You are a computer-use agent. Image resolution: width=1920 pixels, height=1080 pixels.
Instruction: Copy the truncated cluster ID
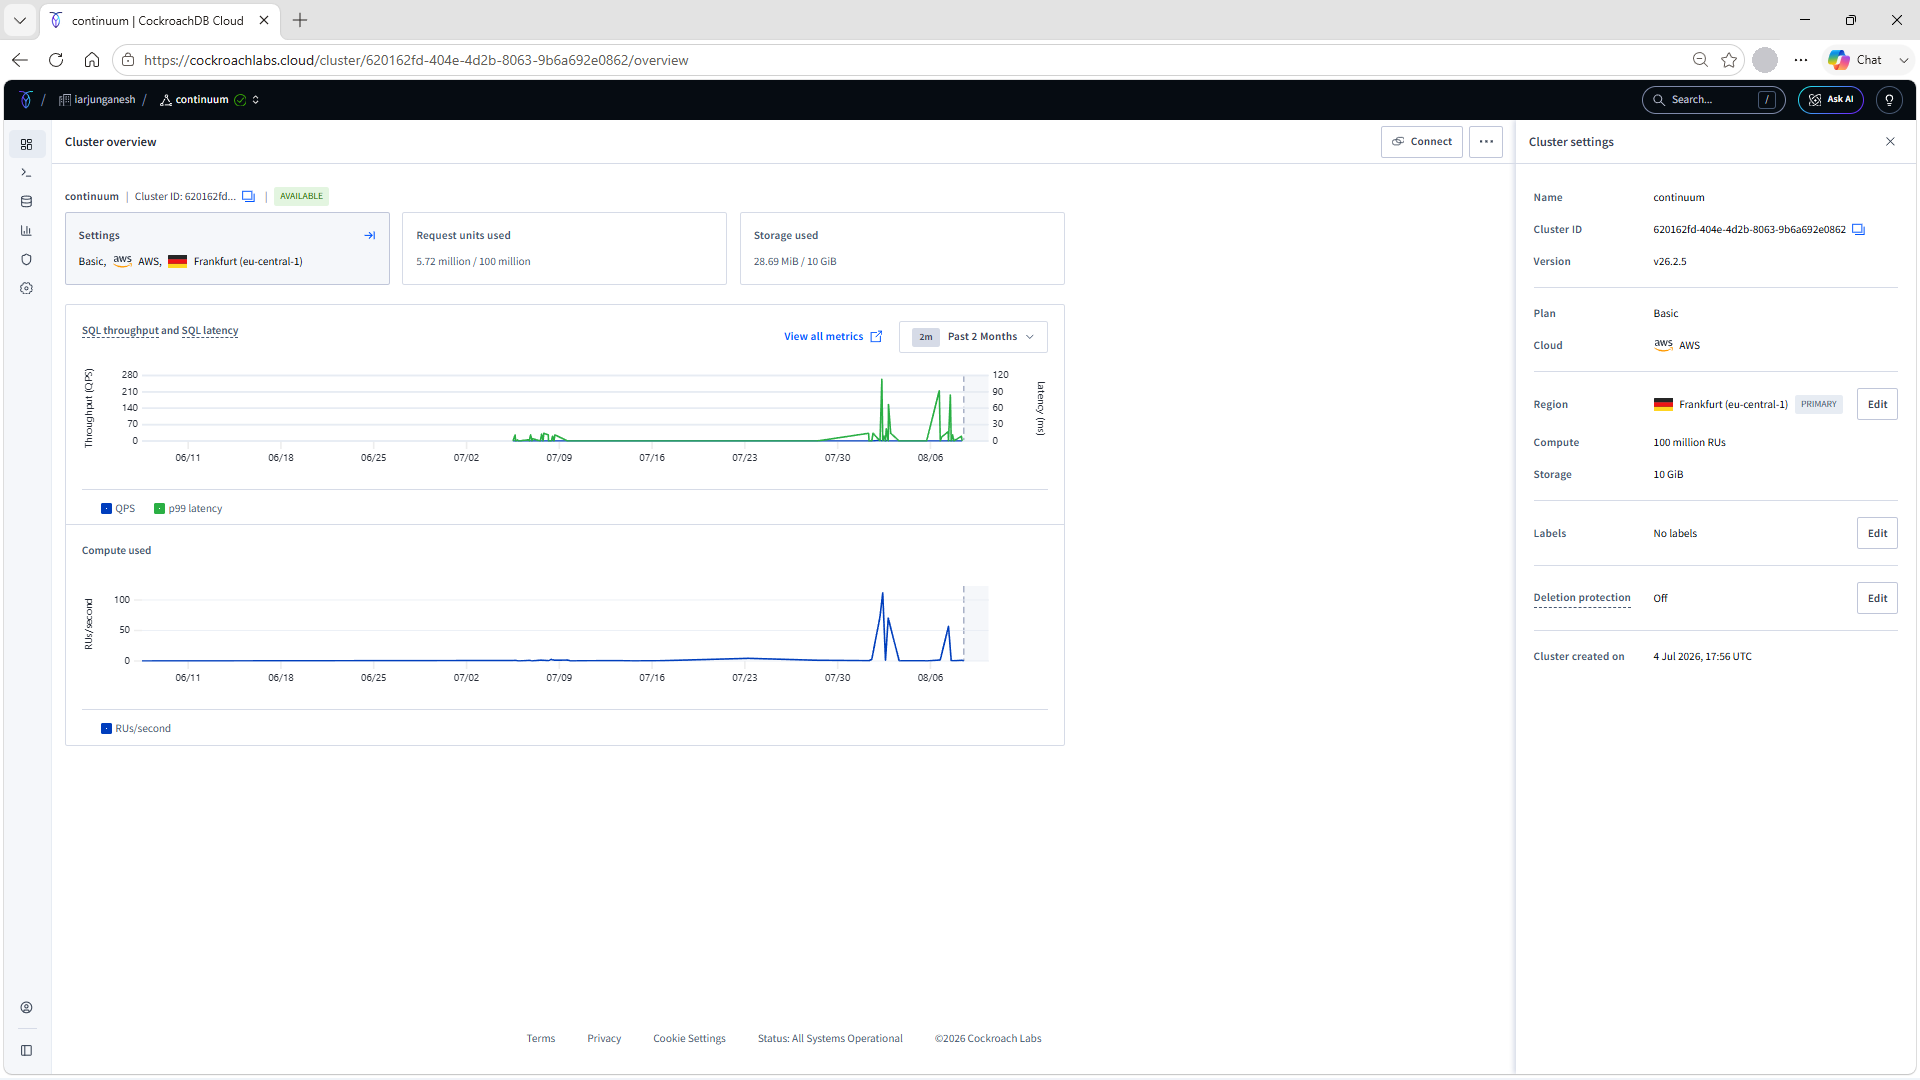coord(249,197)
